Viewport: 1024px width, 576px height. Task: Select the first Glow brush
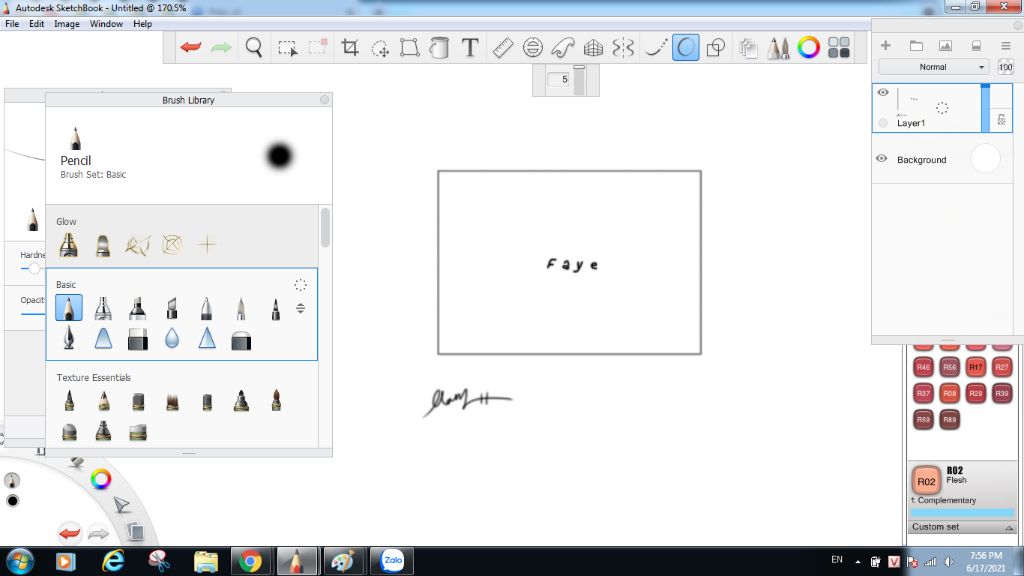click(x=69, y=245)
